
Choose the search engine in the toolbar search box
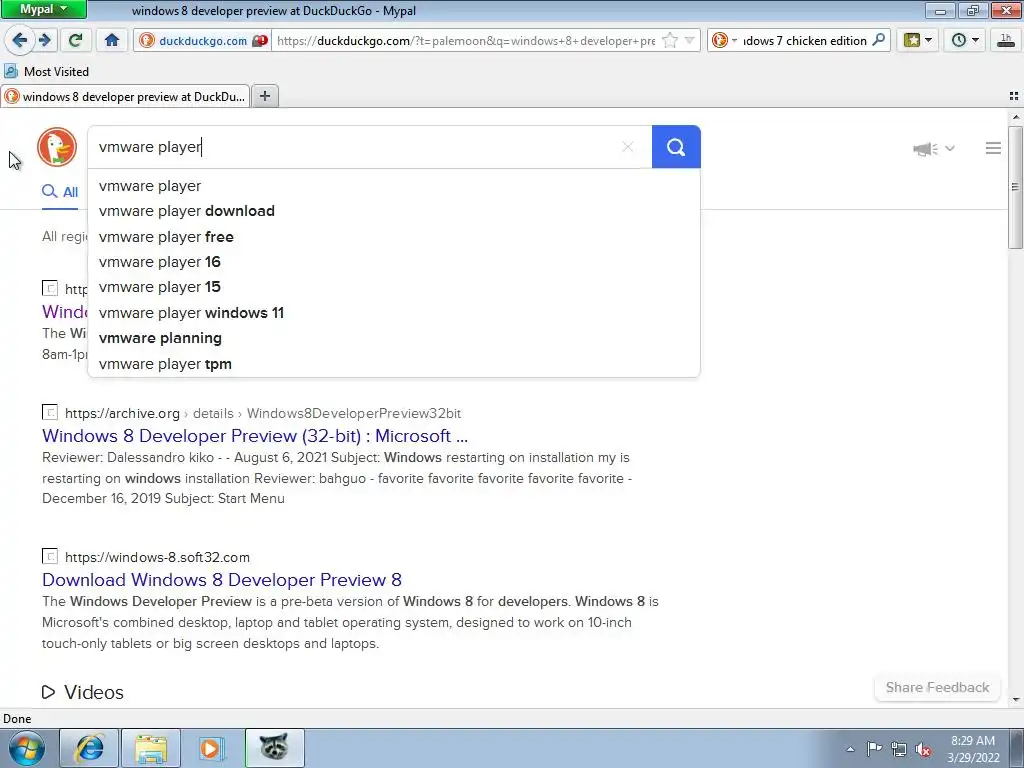[x=724, y=40]
